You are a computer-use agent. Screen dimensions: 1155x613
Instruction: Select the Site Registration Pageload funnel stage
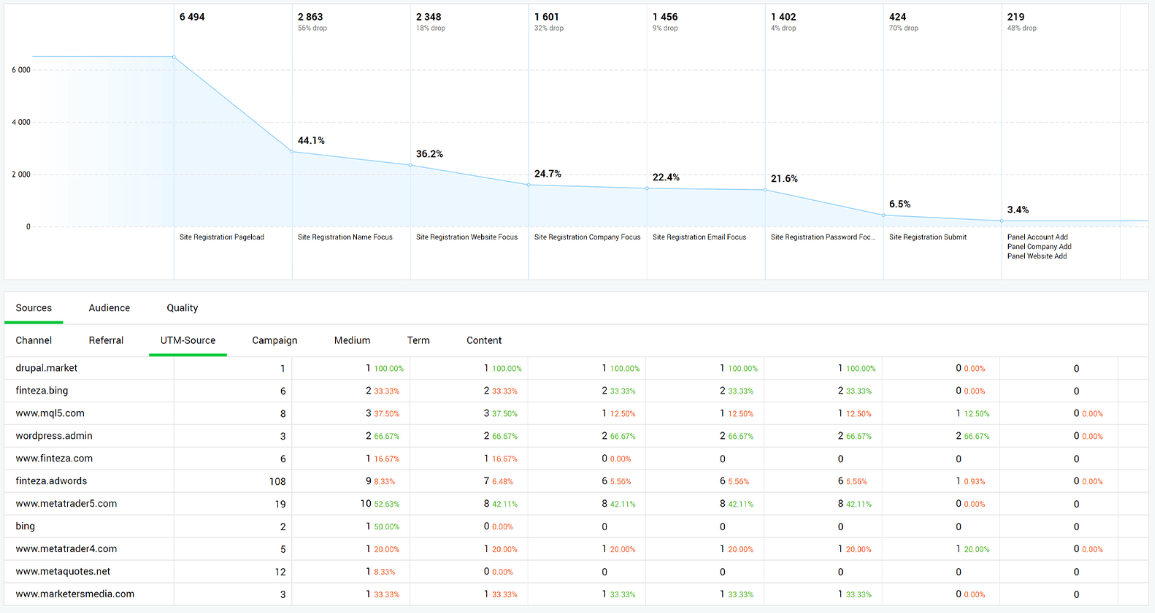[222, 237]
